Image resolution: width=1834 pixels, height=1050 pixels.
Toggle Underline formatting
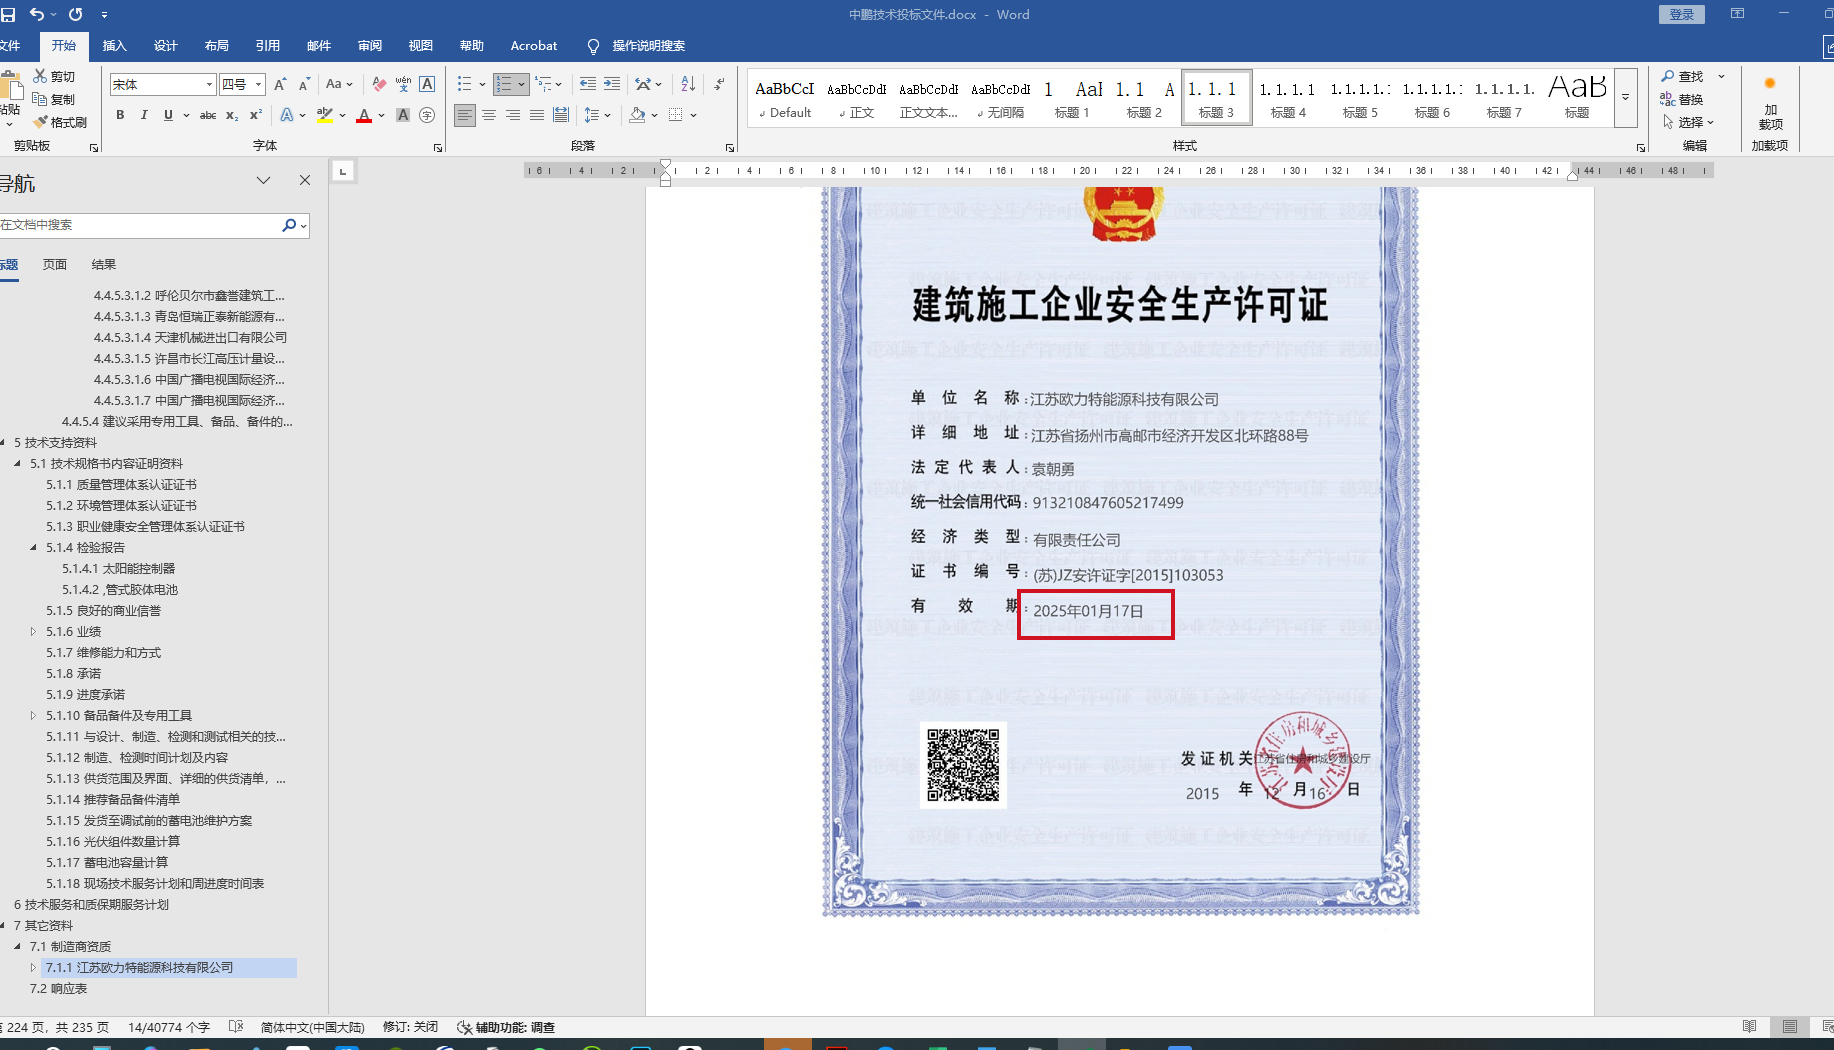[168, 115]
